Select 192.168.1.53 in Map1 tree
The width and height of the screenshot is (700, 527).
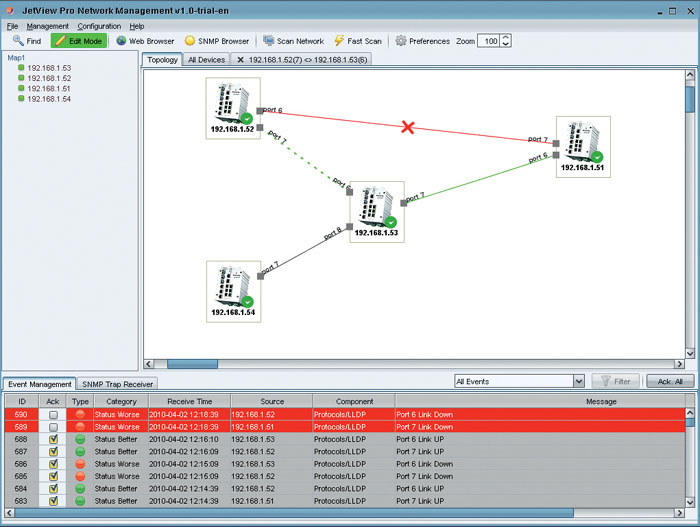[x=48, y=68]
